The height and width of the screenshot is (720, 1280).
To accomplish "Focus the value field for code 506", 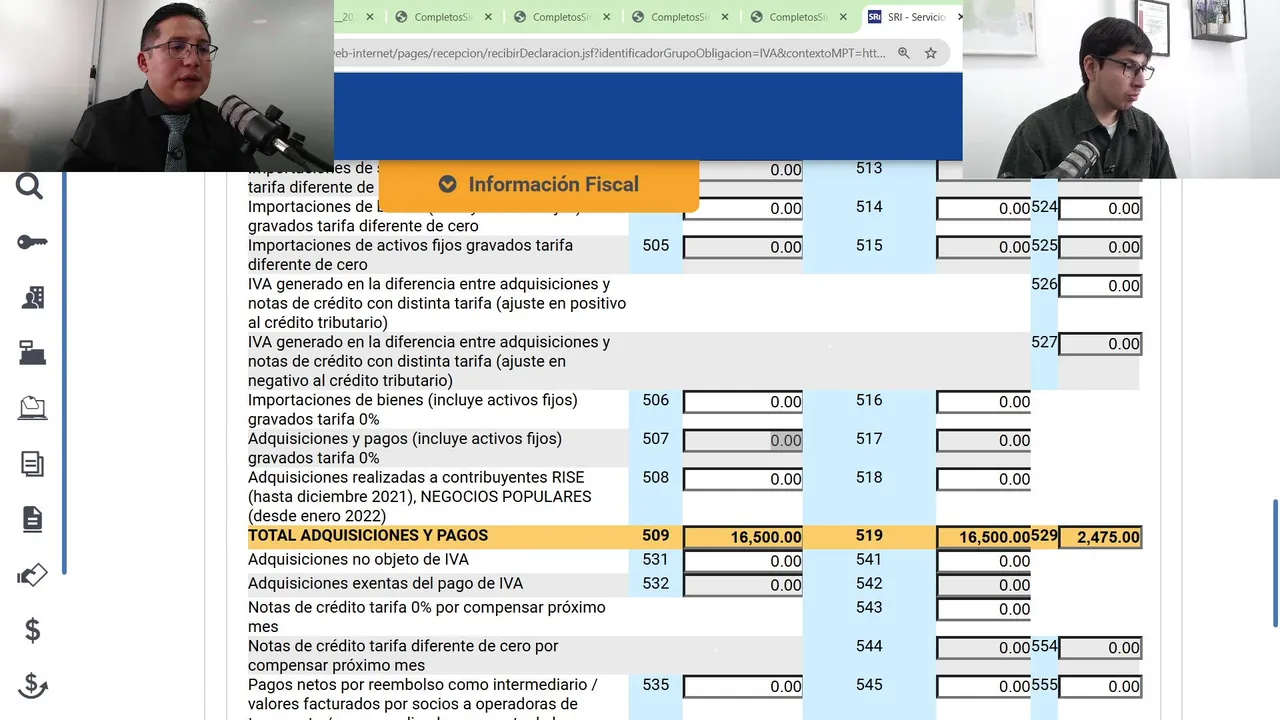I will pos(743,402).
